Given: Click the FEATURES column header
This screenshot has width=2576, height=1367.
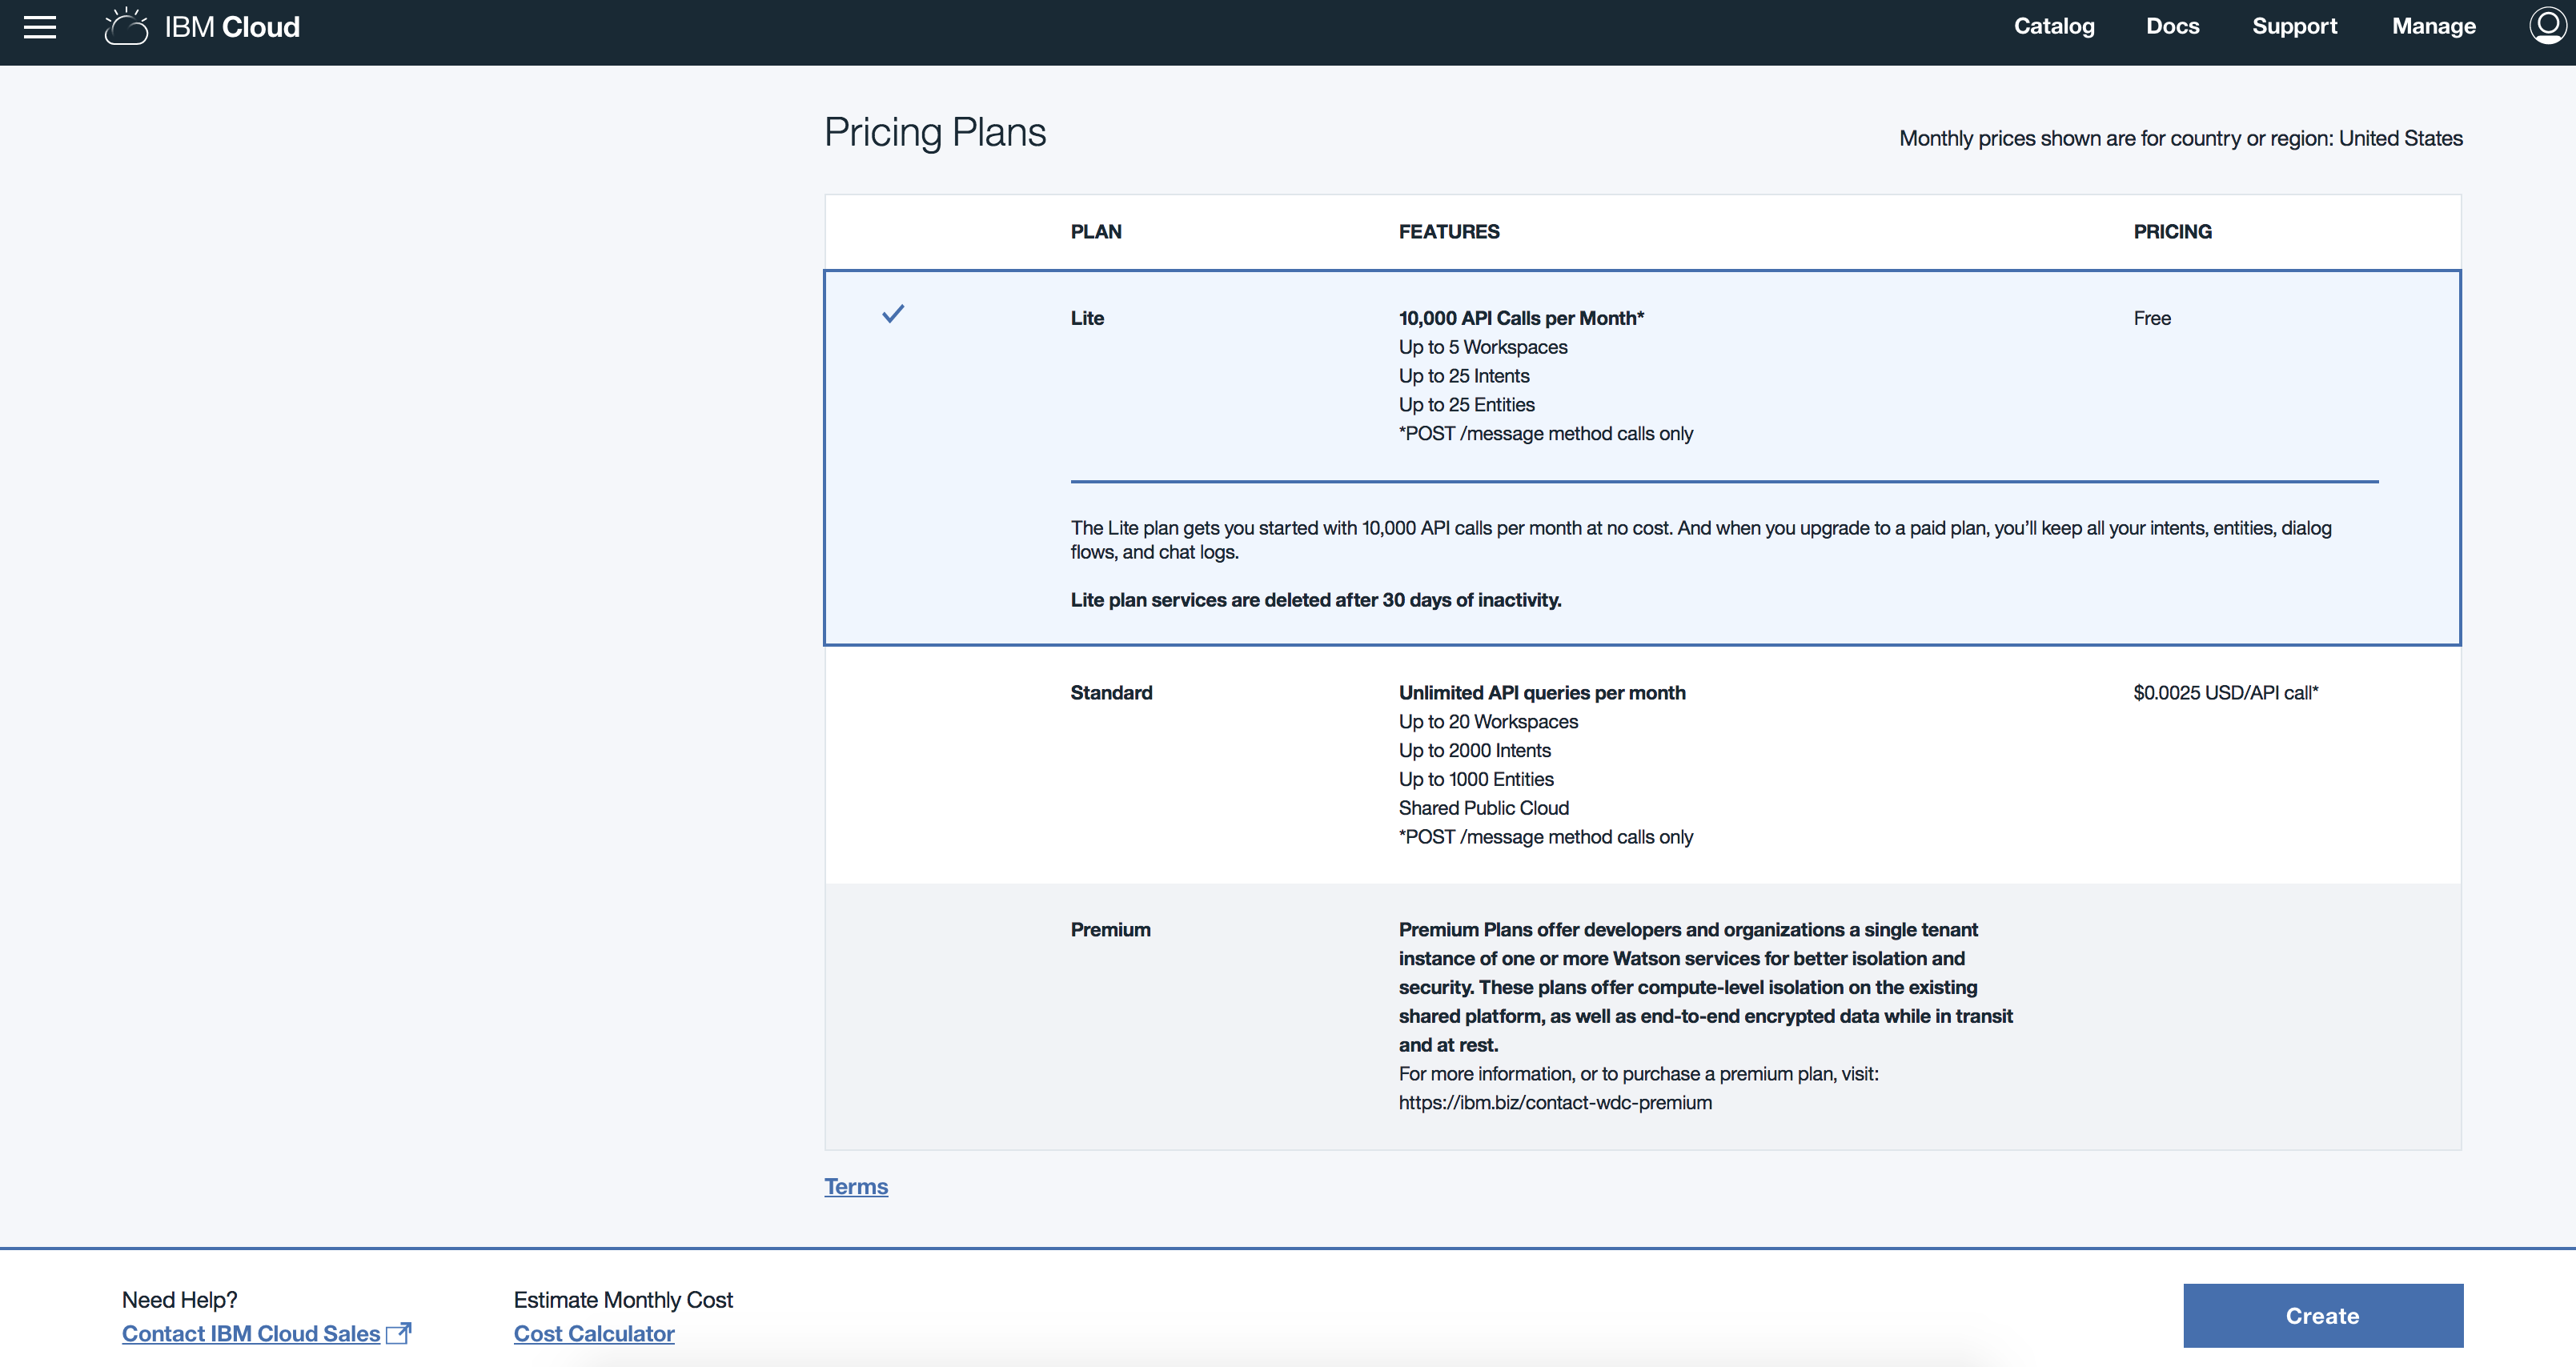Looking at the screenshot, I should pos(1449,232).
